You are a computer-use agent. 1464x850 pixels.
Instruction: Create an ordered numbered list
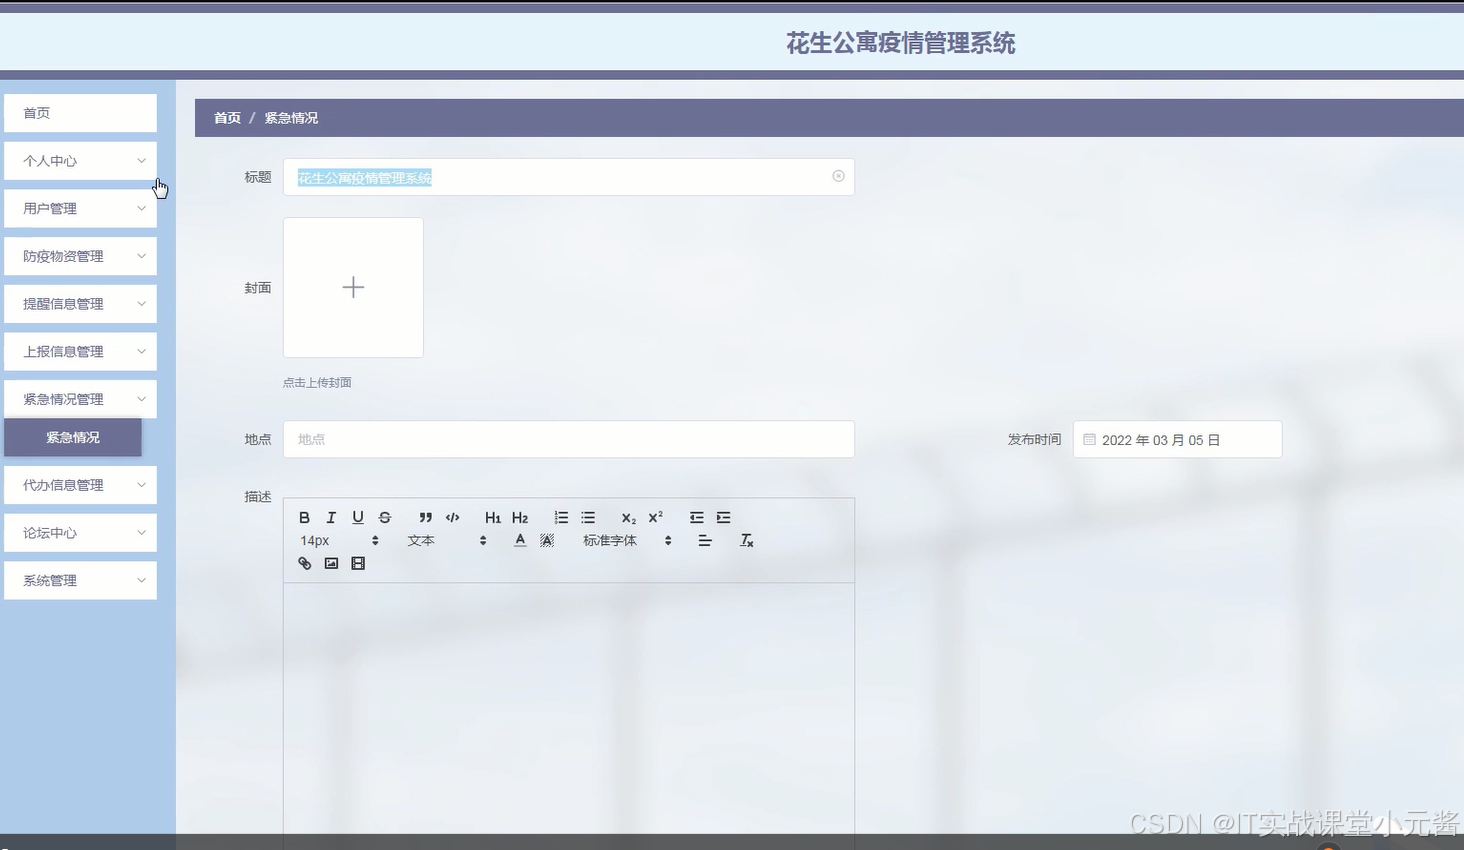click(x=561, y=517)
